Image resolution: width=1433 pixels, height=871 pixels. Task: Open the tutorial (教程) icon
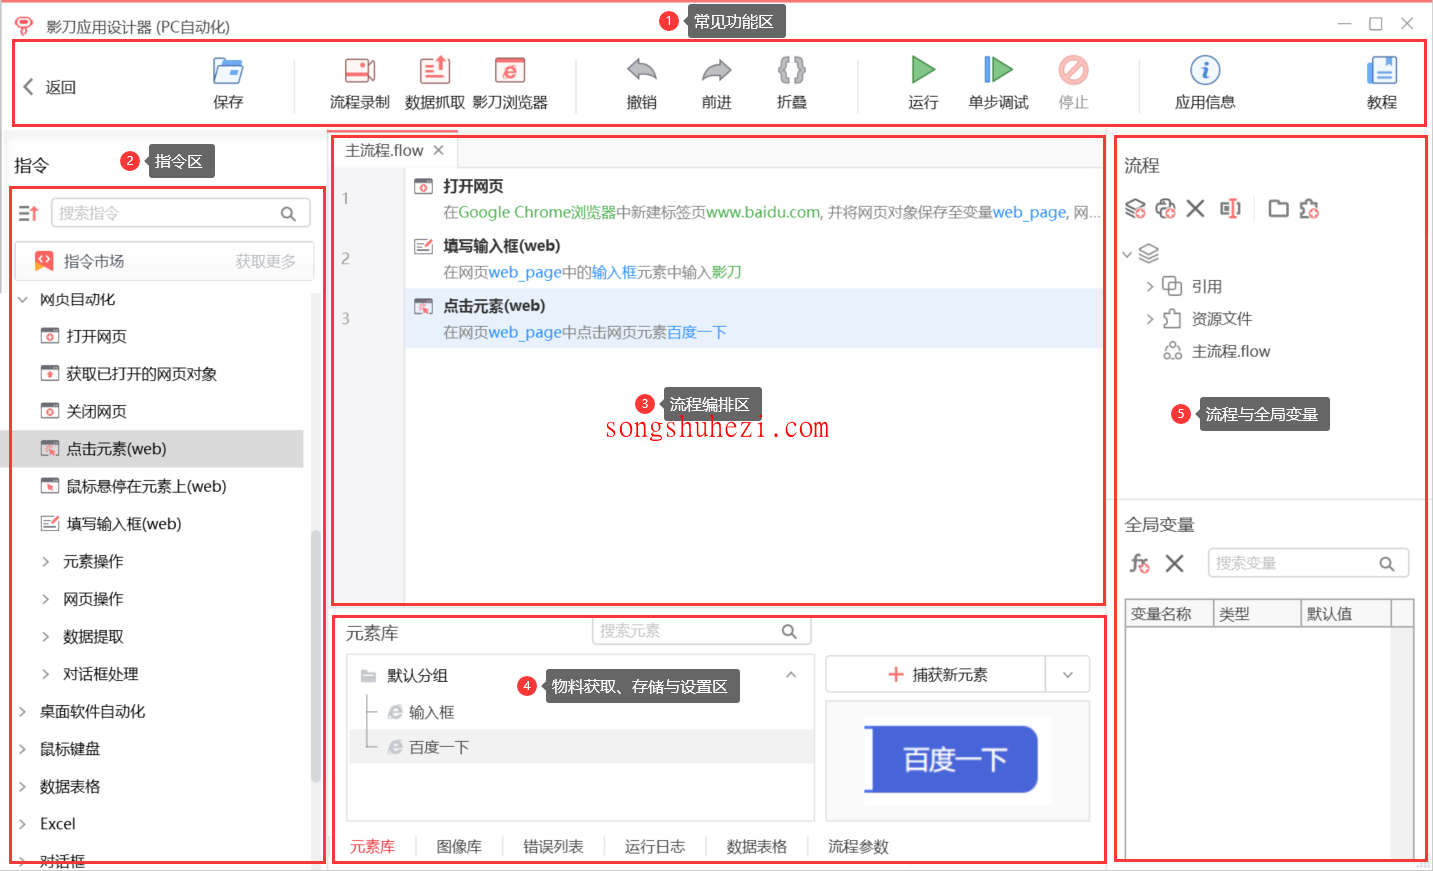pyautogui.click(x=1381, y=72)
